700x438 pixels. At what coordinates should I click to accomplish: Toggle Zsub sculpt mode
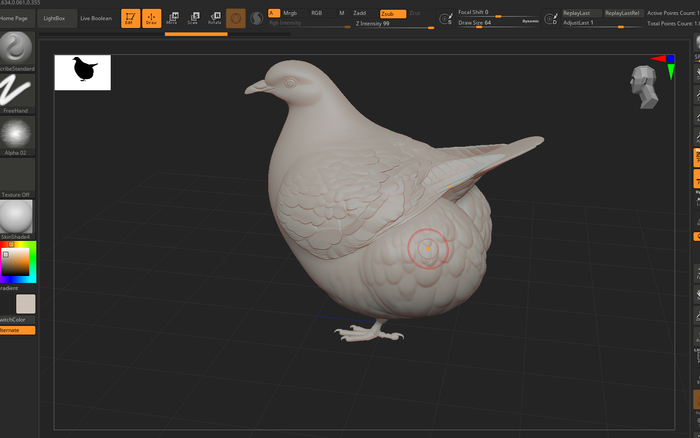(393, 14)
